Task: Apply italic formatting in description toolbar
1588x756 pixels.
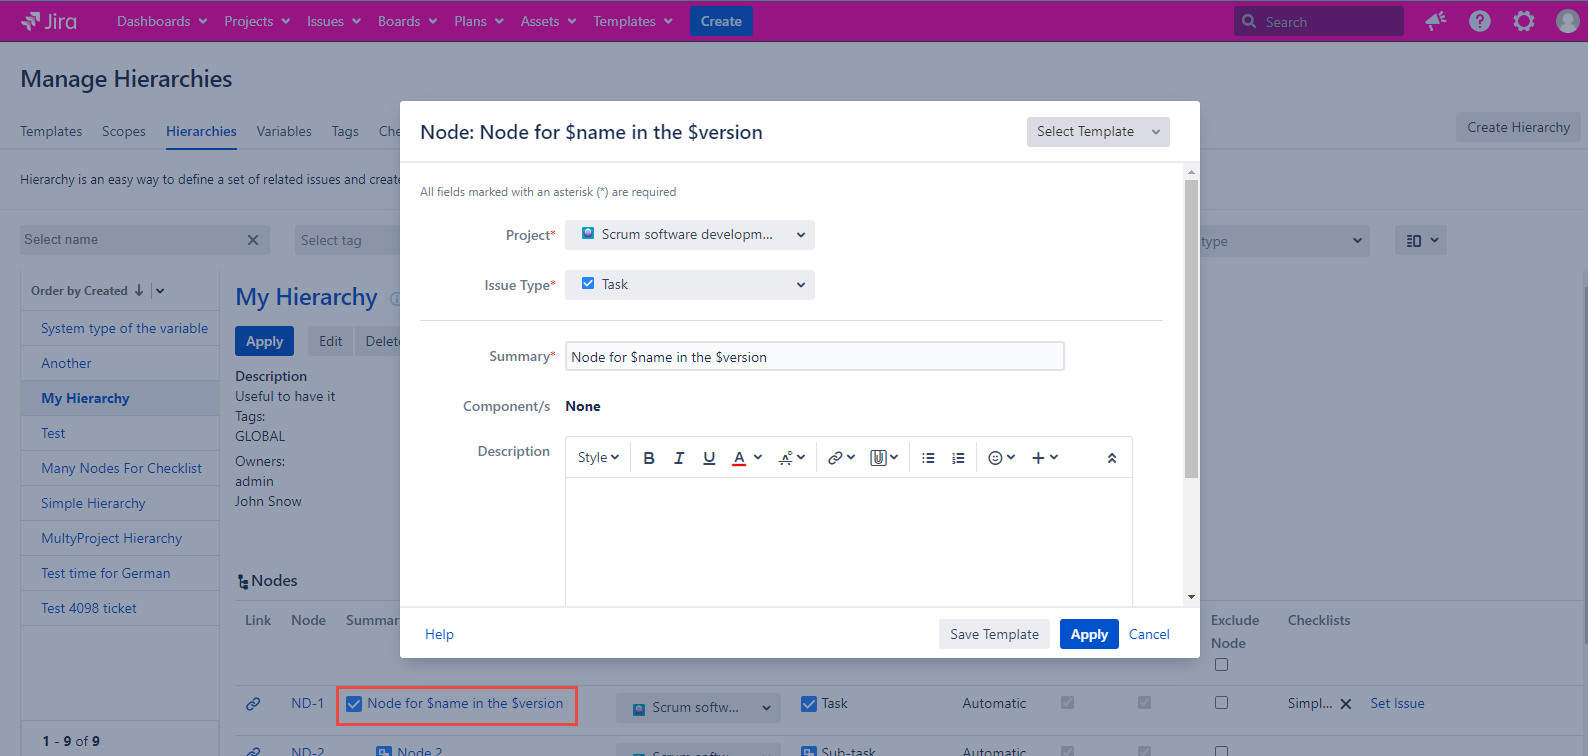Action: pos(679,458)
